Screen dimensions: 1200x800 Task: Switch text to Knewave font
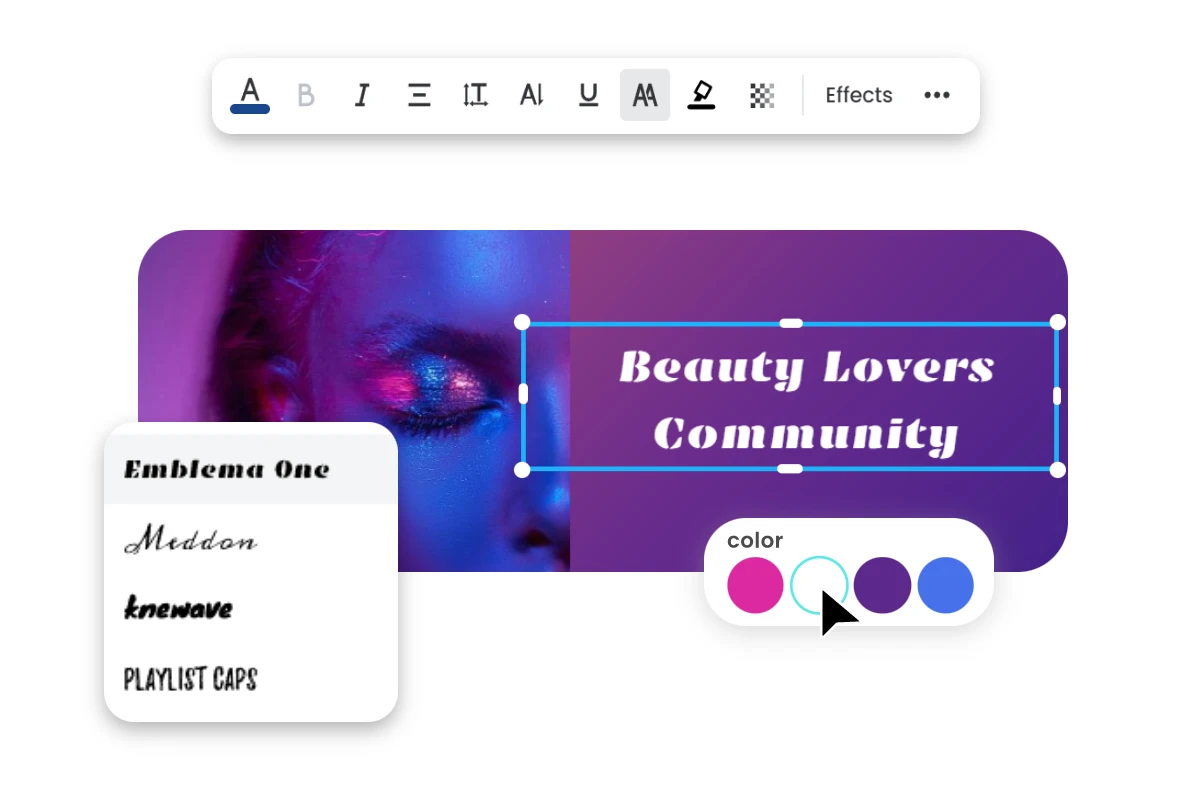click(x=177, y=608)
